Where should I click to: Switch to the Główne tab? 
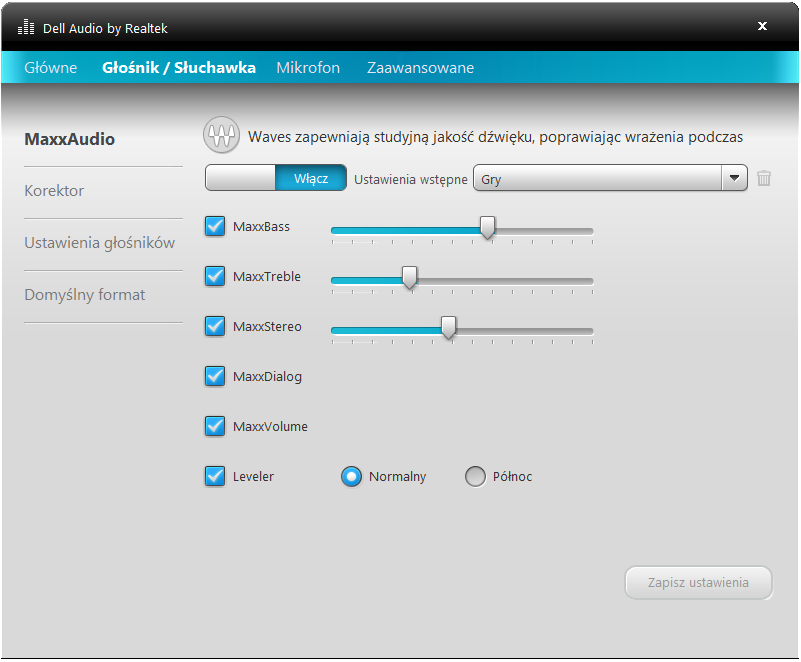click(x=51, y=67)
